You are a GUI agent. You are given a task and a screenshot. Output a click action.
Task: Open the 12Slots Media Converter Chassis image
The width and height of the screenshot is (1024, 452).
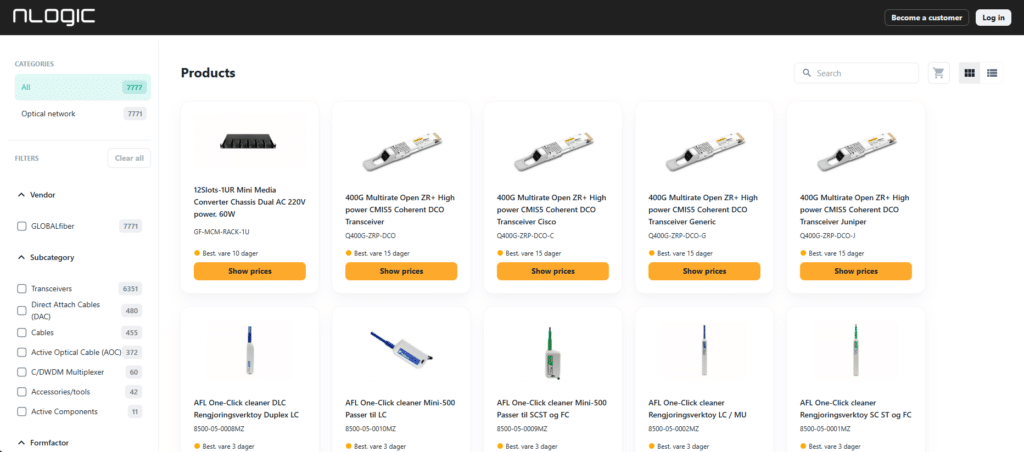coord(249,140)
